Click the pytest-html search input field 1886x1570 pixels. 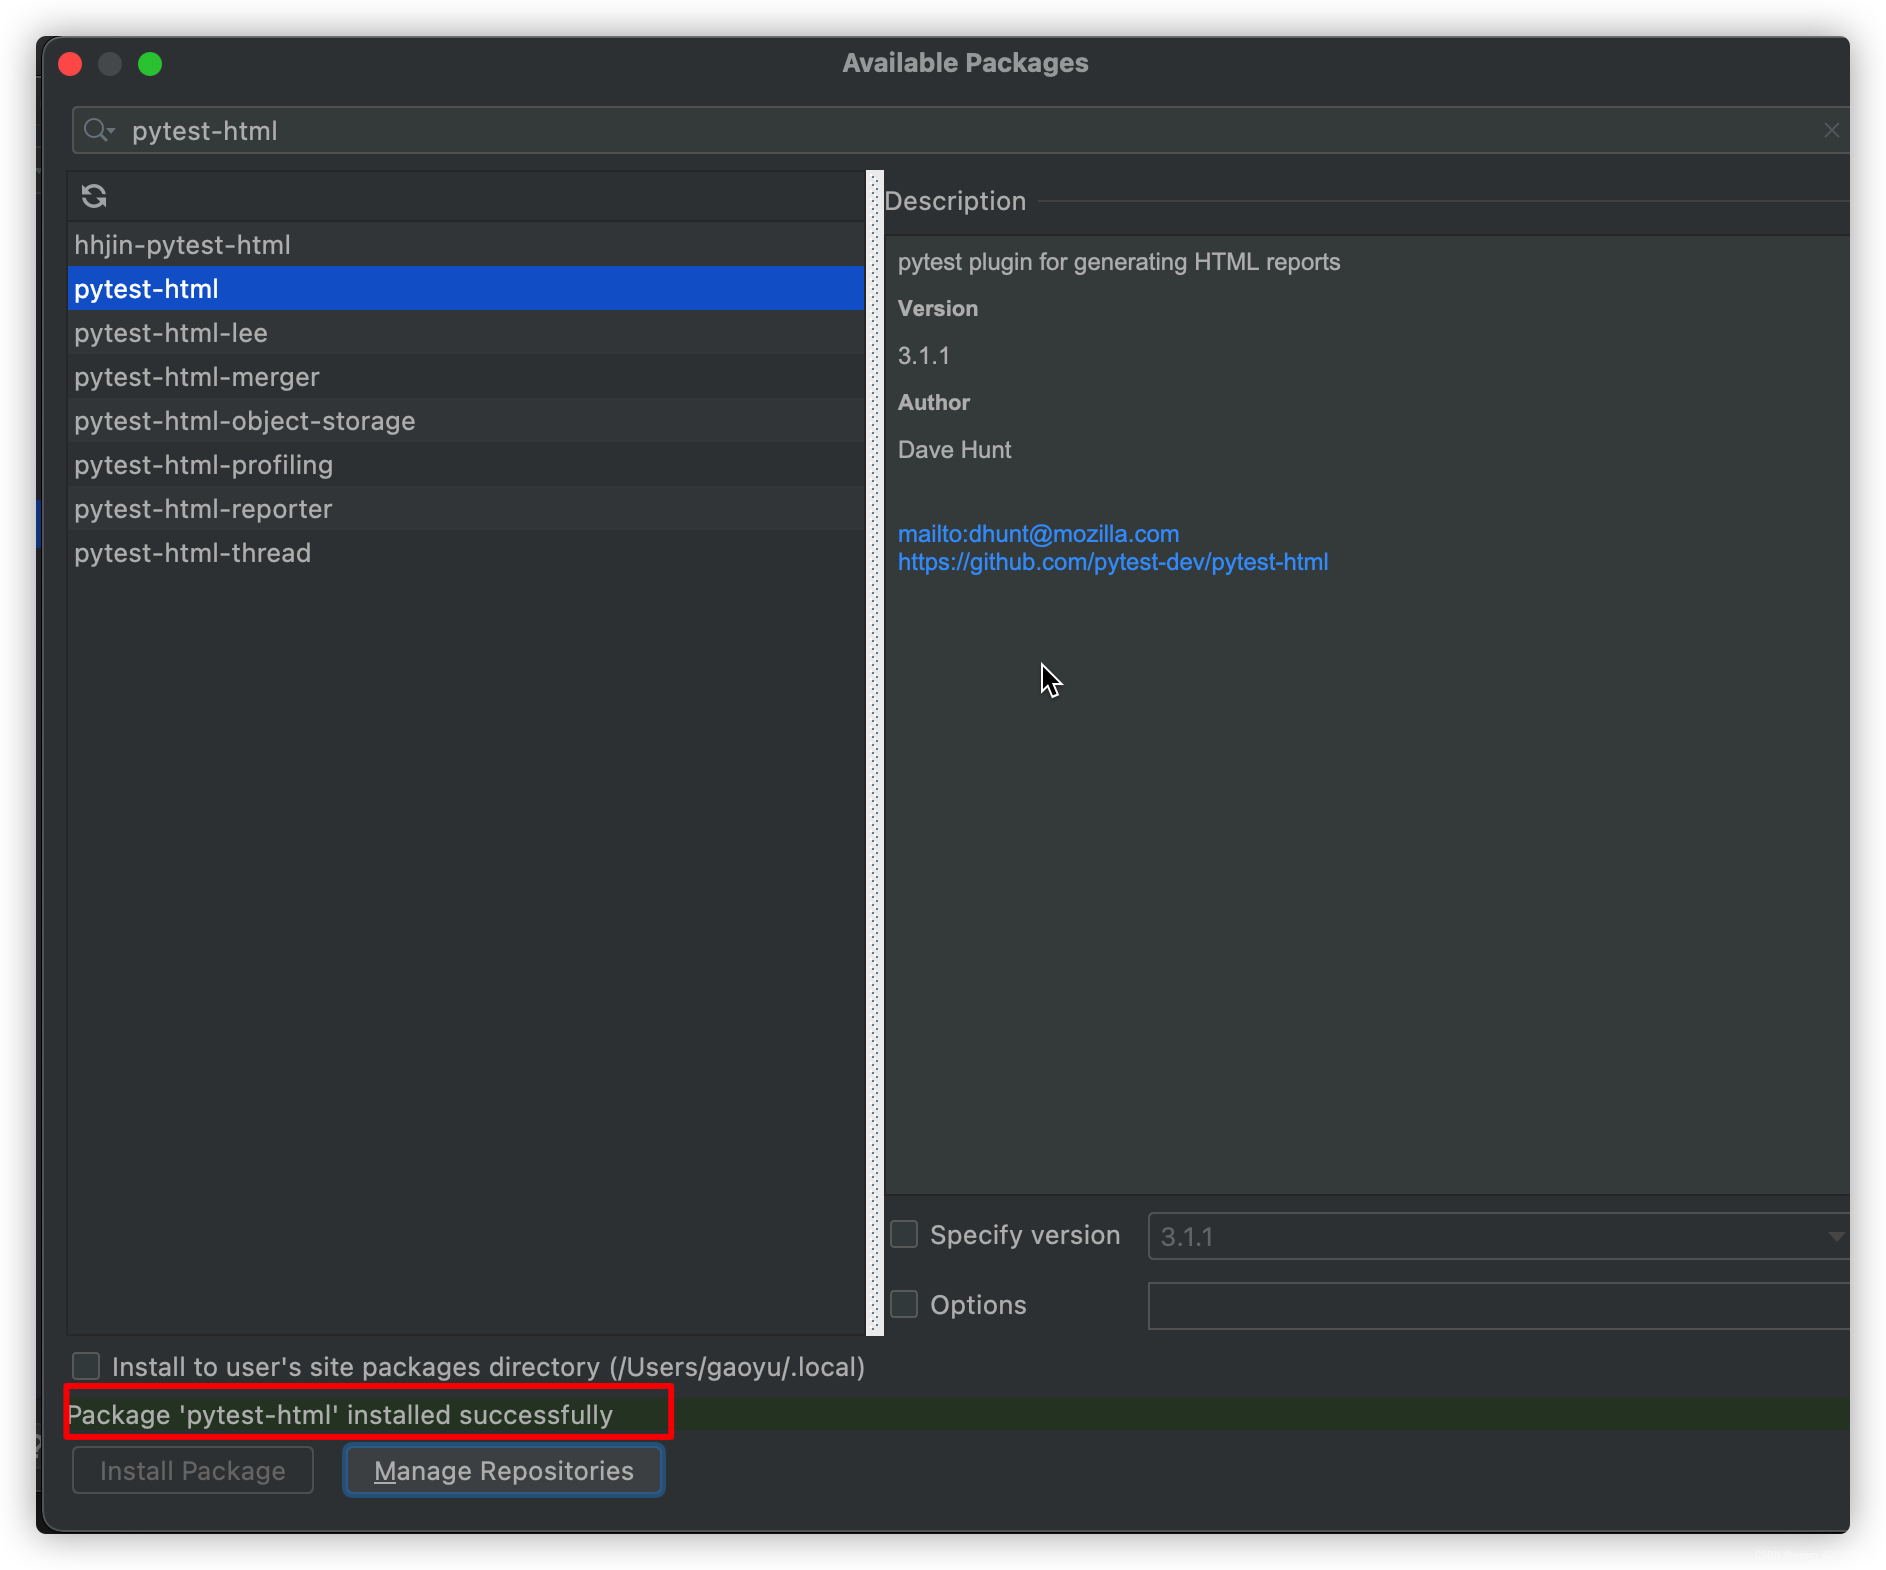pos(960,131)
